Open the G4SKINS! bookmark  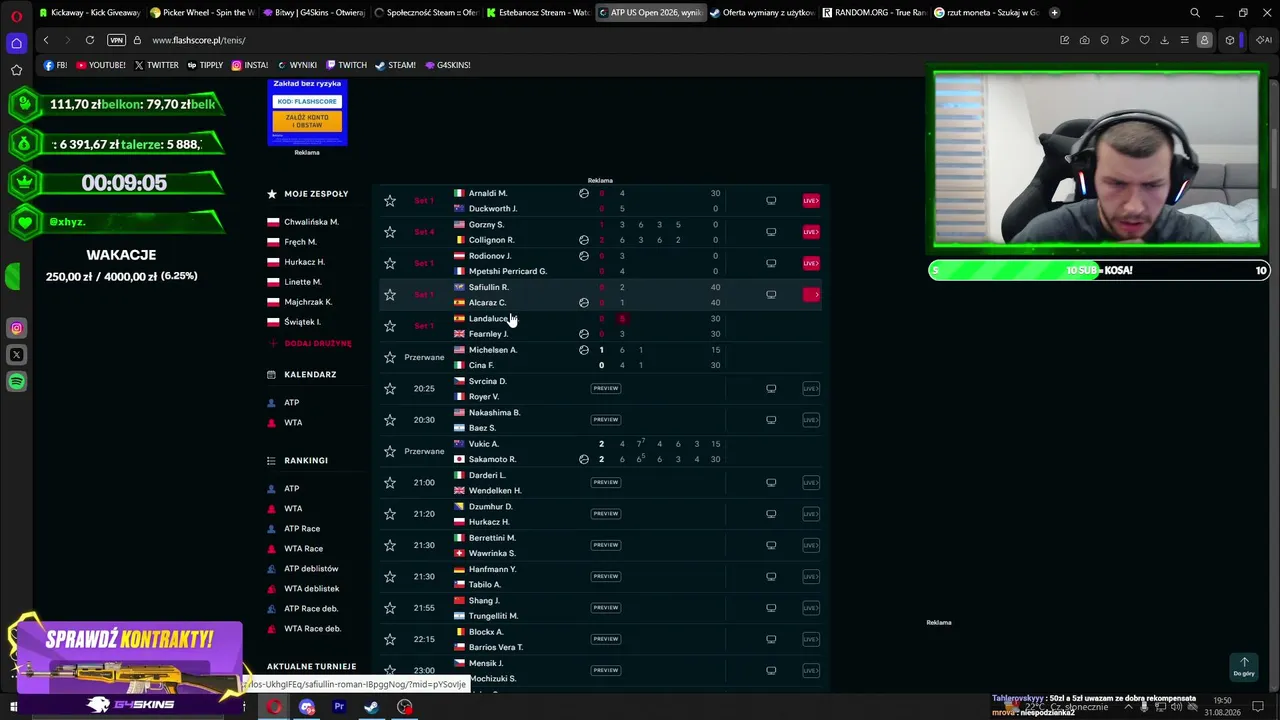447,65
